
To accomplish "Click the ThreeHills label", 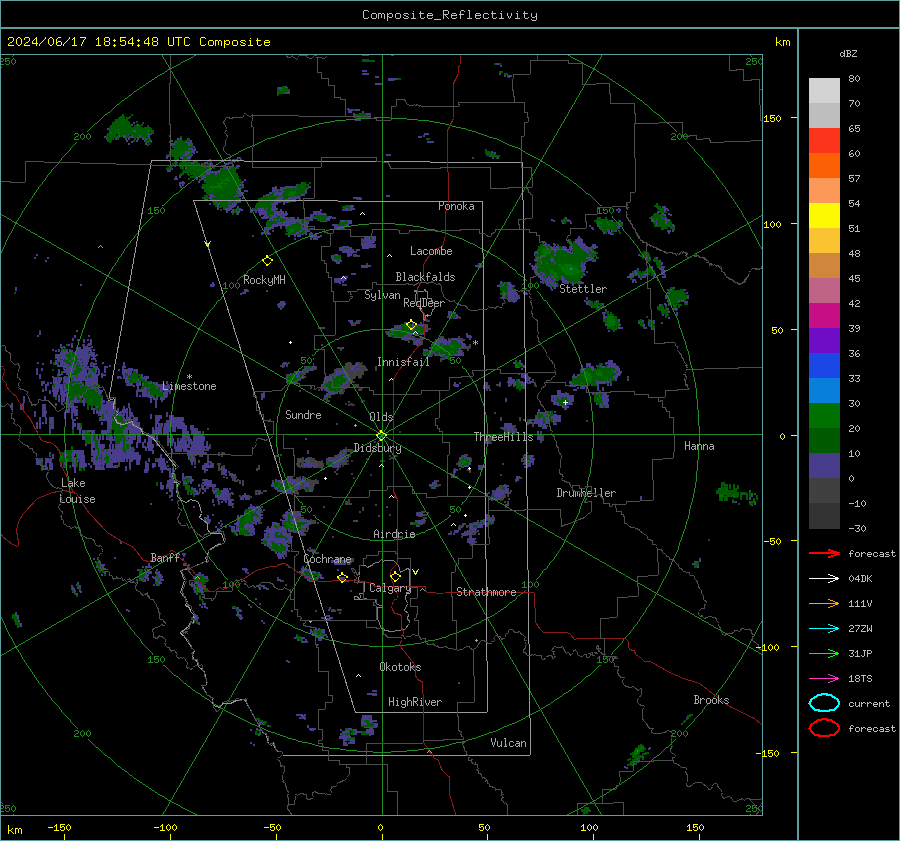I will click(503, 437).
